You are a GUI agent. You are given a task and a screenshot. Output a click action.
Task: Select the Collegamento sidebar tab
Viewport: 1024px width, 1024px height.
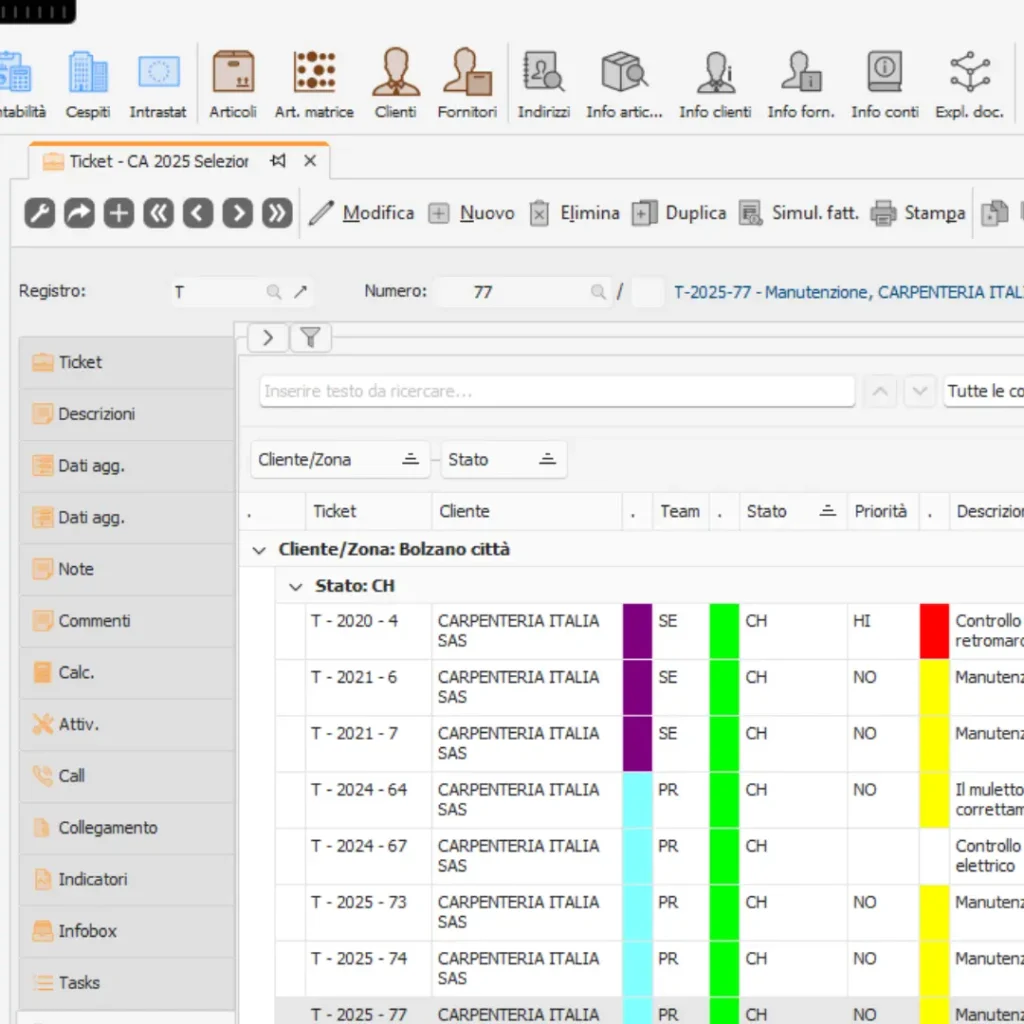coord(127,828)
